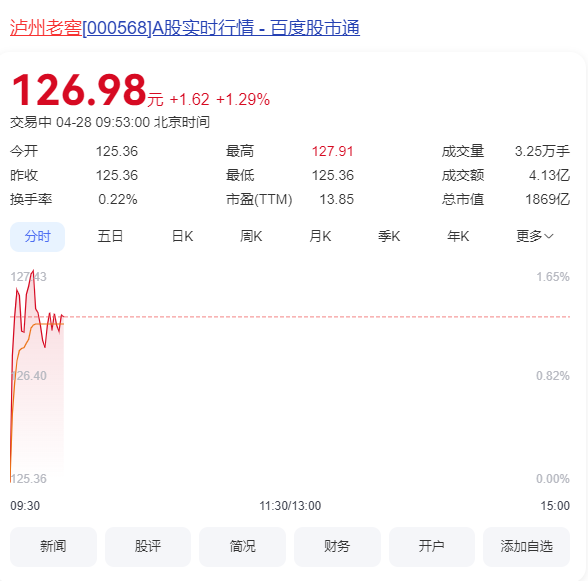Click the 最高 value 127.91
Screen dimensions: 588x581
click(333, 152)
